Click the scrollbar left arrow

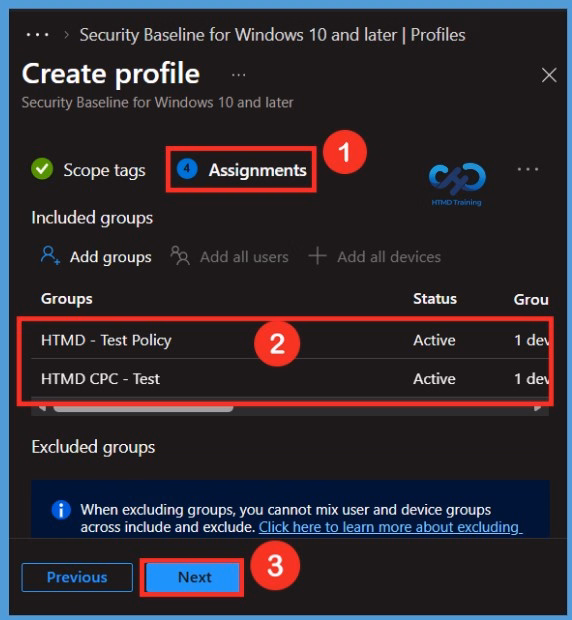point(42,408)
